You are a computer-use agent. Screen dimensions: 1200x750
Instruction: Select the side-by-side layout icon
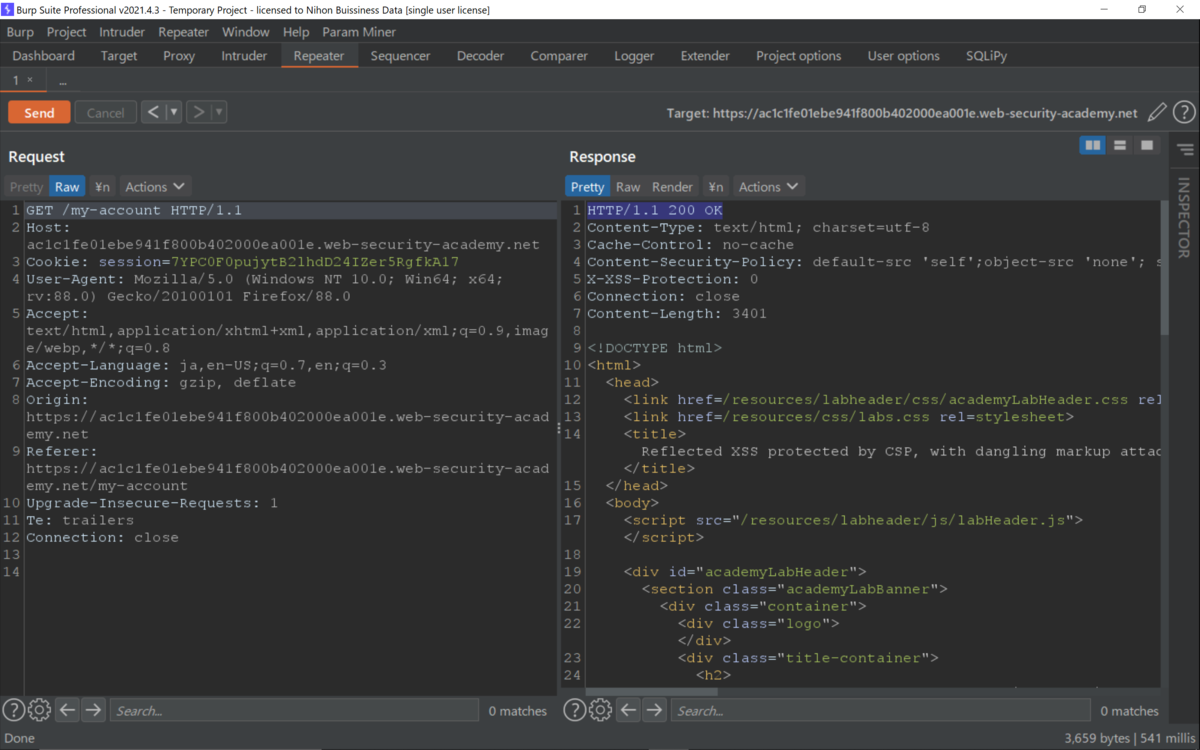coord(1093,146)
